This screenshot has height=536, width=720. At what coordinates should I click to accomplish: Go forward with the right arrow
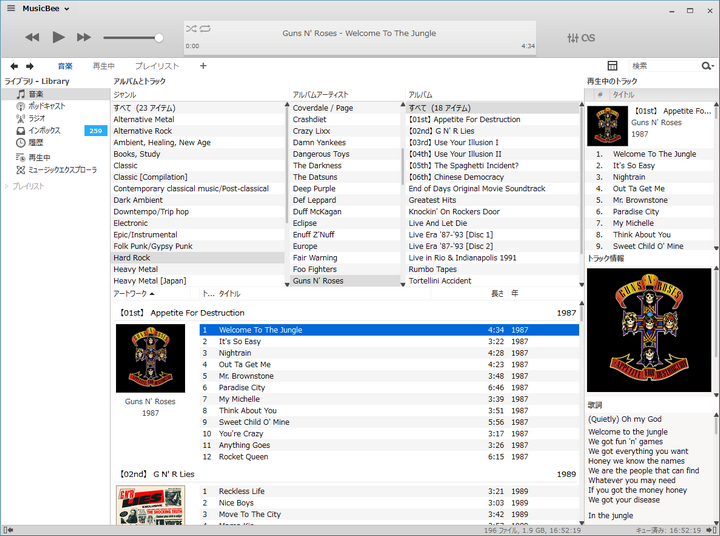click(x=30, y=66)
